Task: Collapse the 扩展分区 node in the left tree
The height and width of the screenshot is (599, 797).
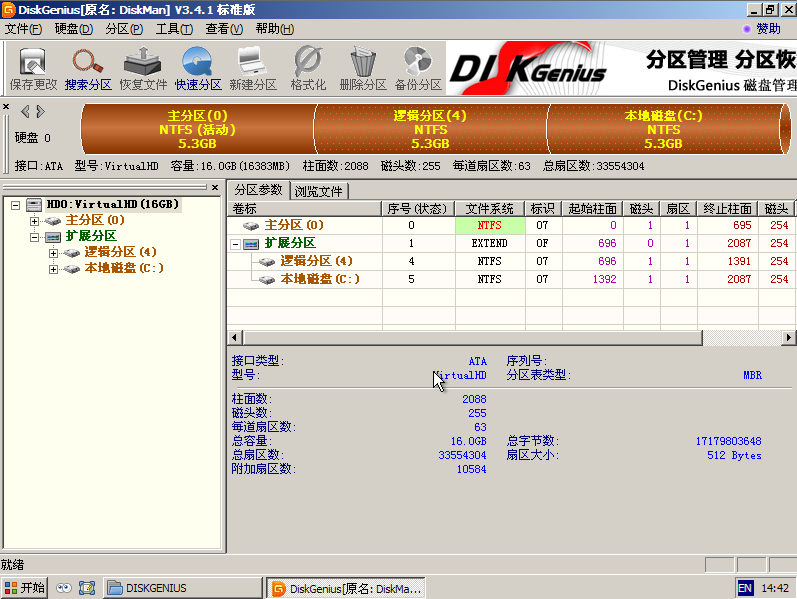Action: [x=34, y=237]
